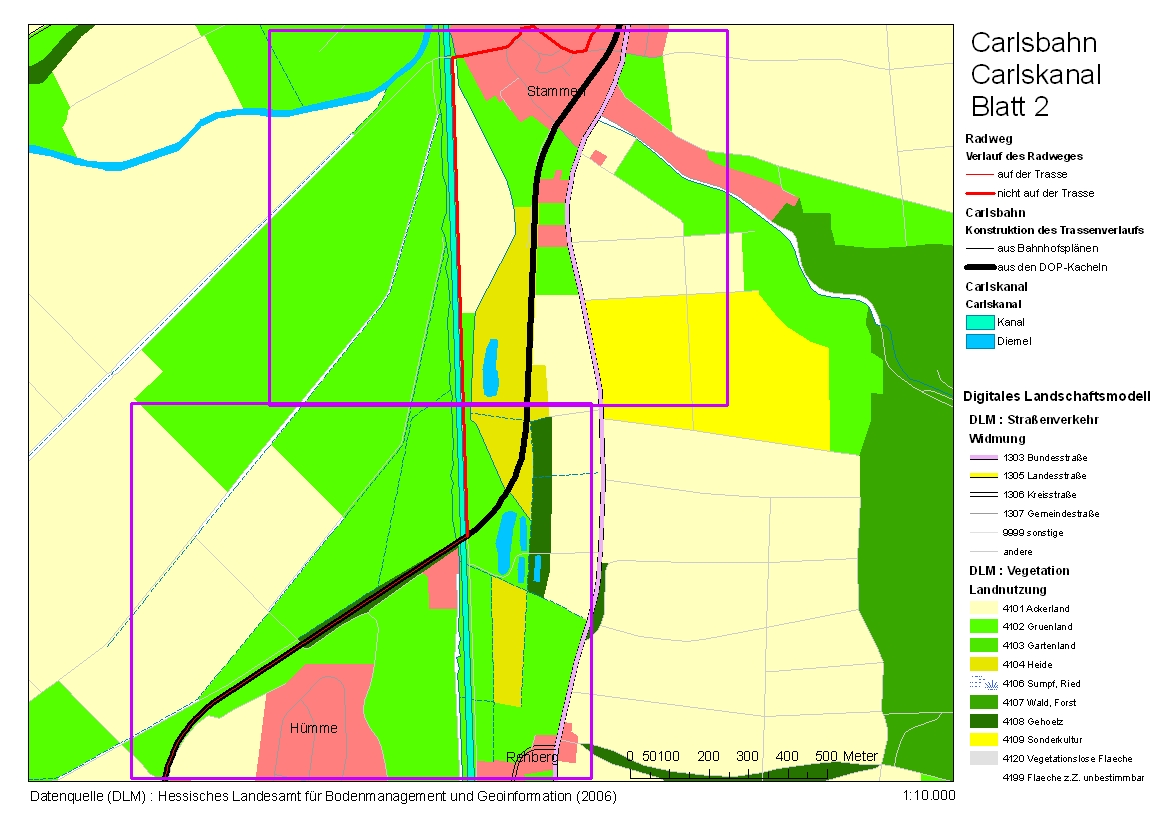Click the 'auf der Trasse' red line symbol
Image resolution: width=1169 pixels, height=827 pixels.
click(x=980, y=174)
